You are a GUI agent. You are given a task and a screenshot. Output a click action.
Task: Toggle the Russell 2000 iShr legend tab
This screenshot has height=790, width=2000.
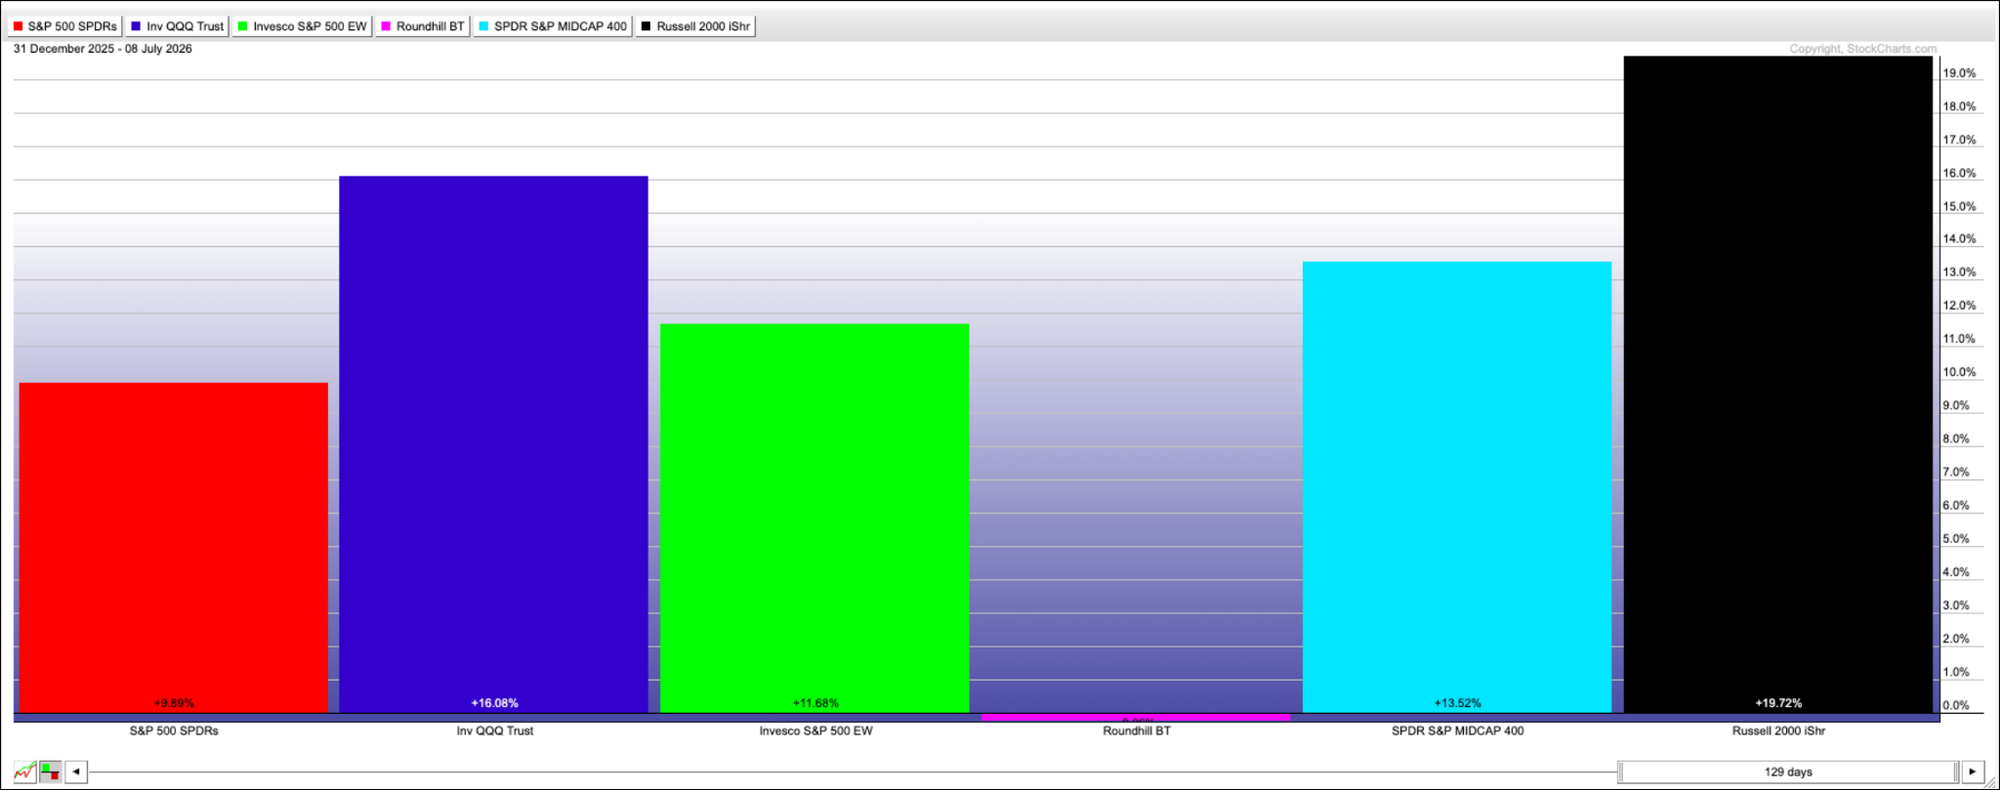[x=696, y=26]
